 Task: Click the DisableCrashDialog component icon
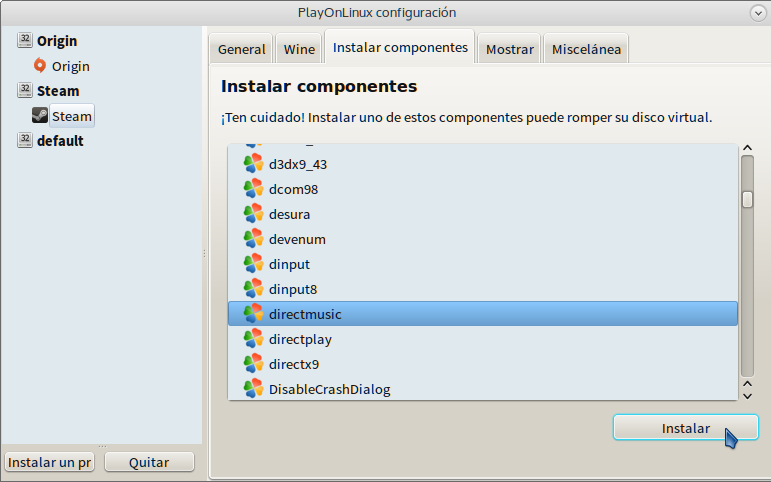point(254,389)
